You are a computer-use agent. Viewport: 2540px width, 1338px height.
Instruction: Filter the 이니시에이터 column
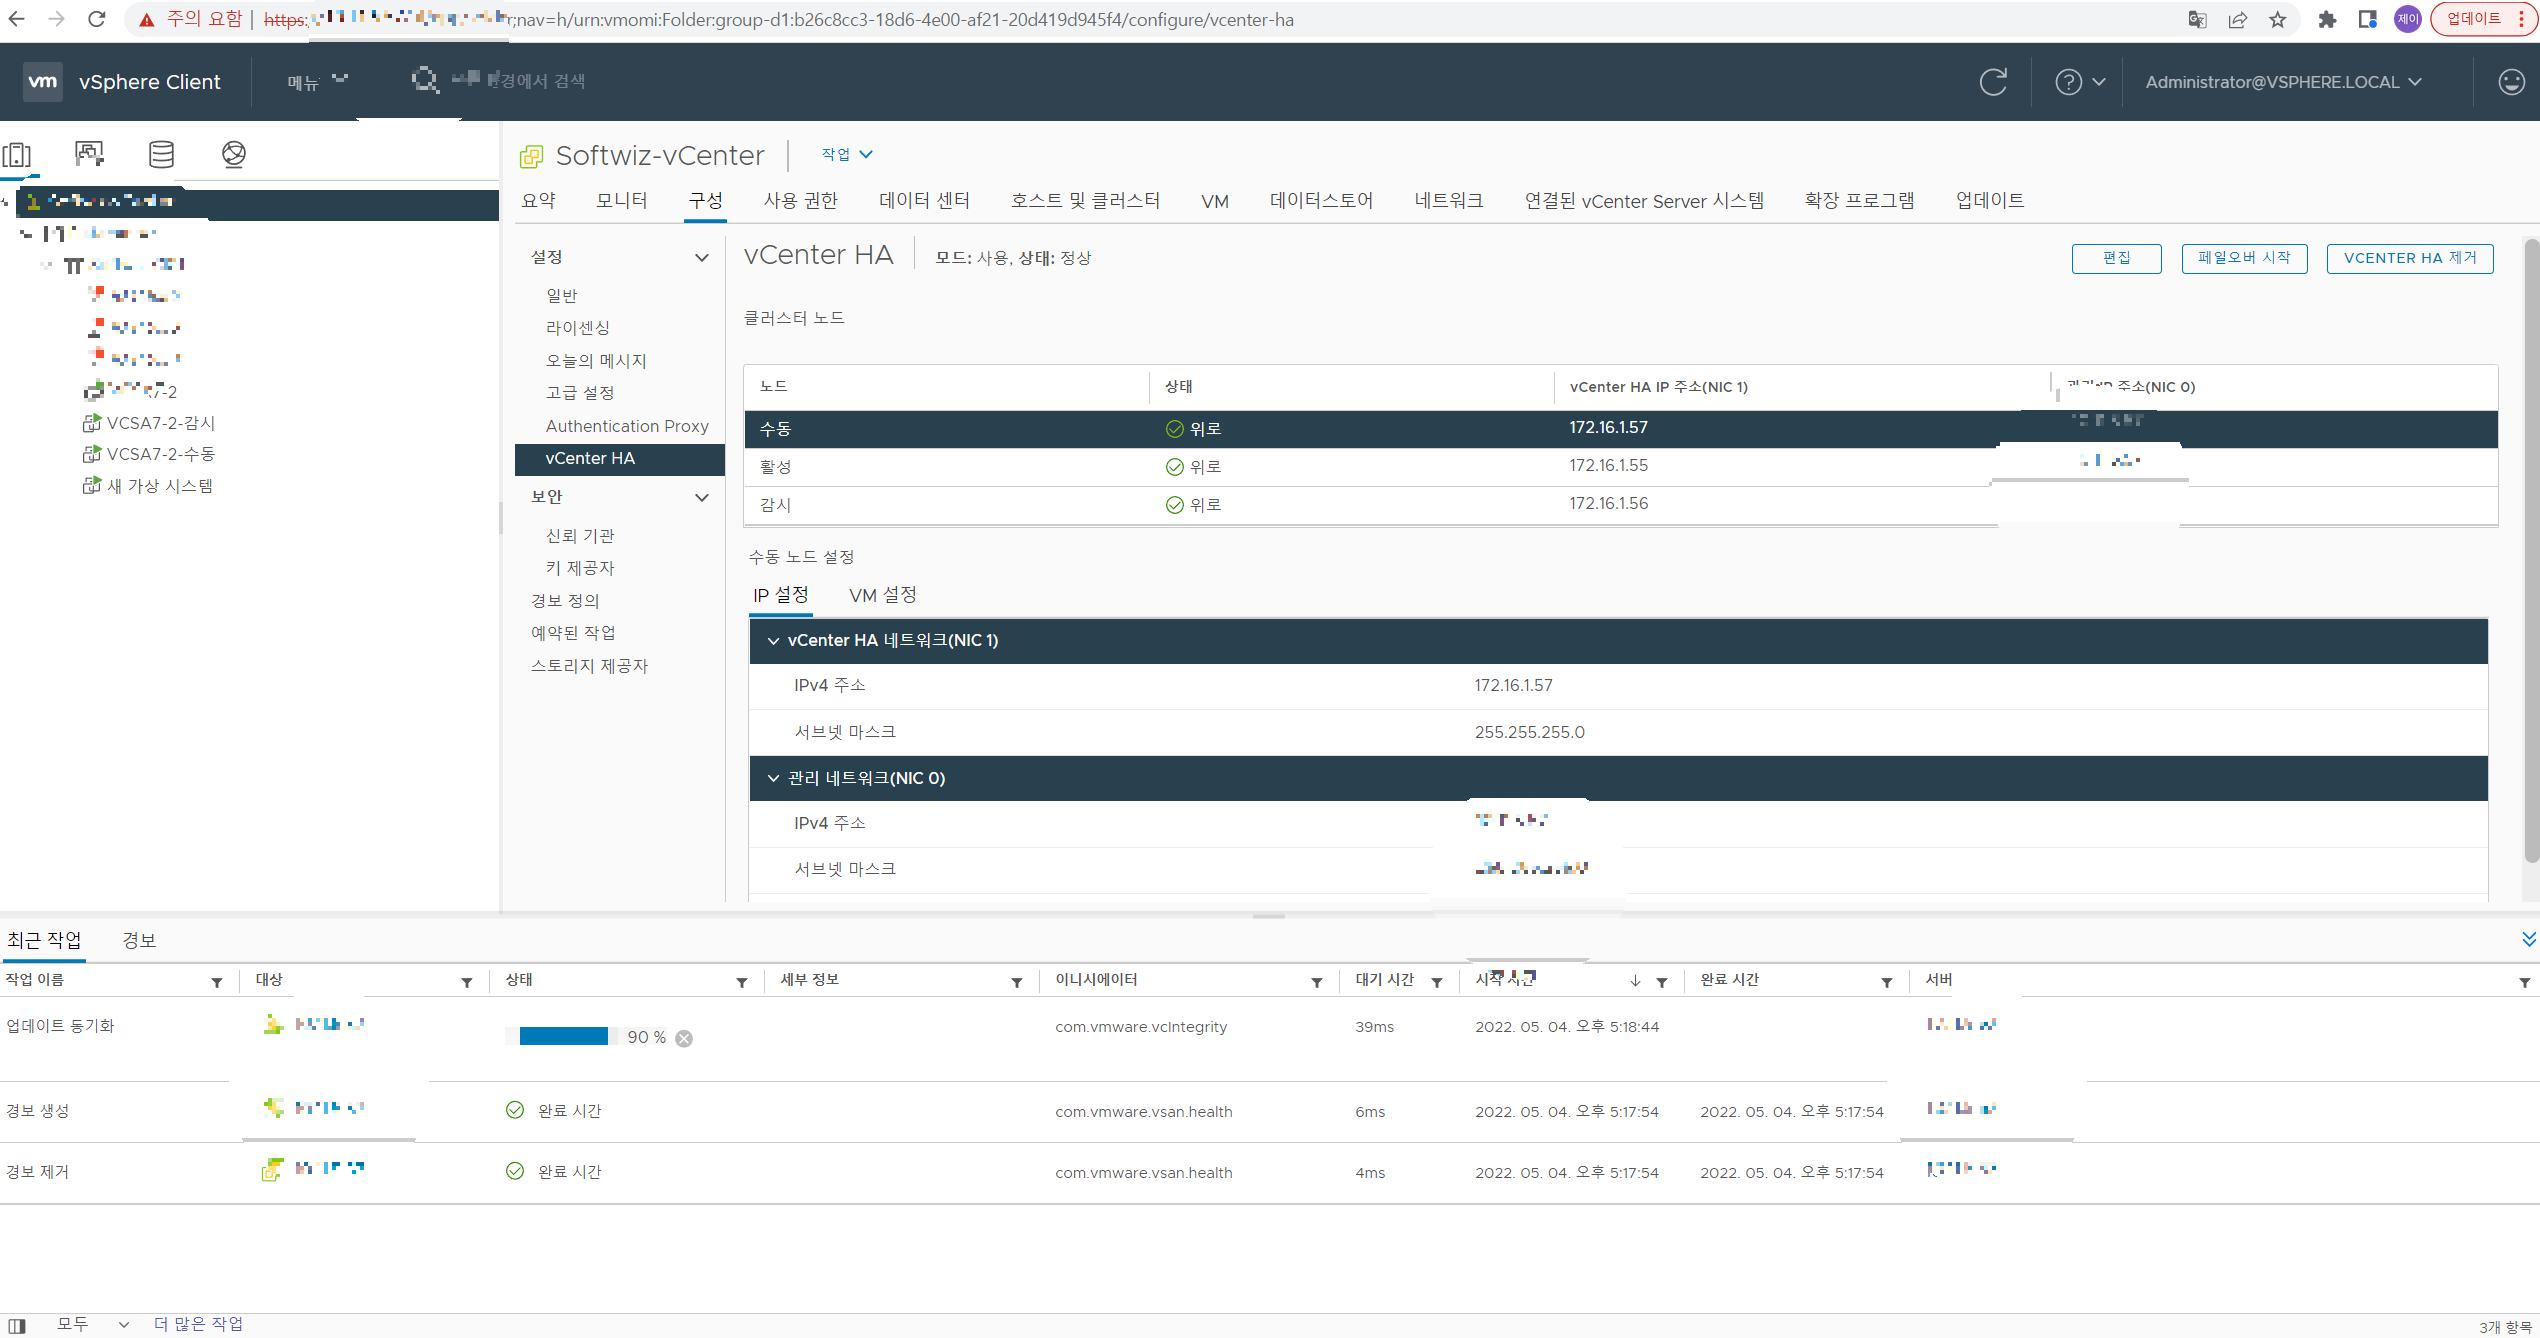tap(1316, 983)
